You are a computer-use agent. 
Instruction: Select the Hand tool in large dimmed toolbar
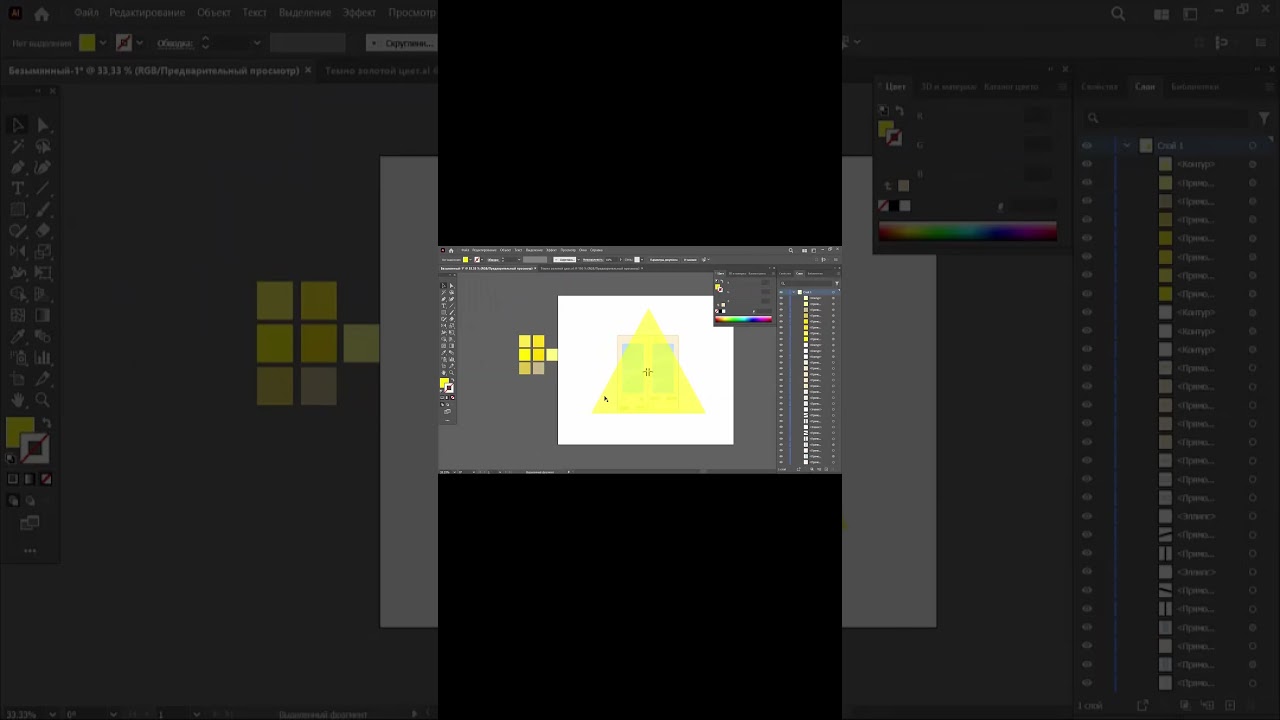tap(18, 400)
